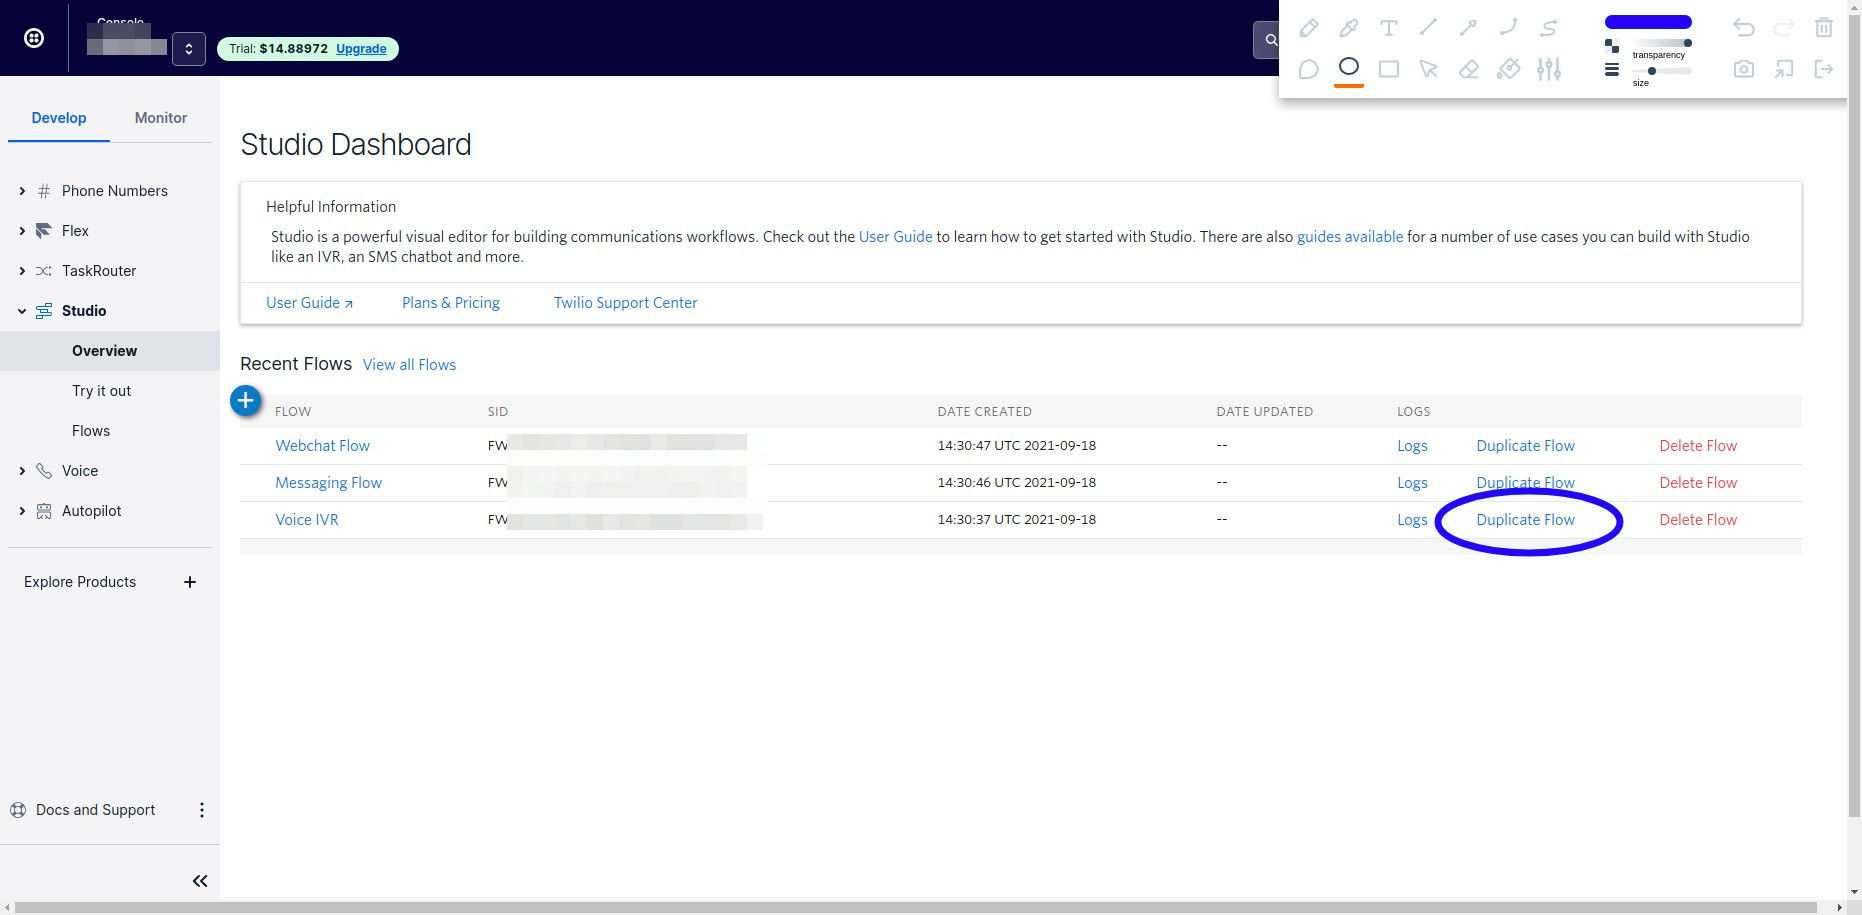Delete the Messaging Flow
1862x915 pixels.
point(1698,483)
